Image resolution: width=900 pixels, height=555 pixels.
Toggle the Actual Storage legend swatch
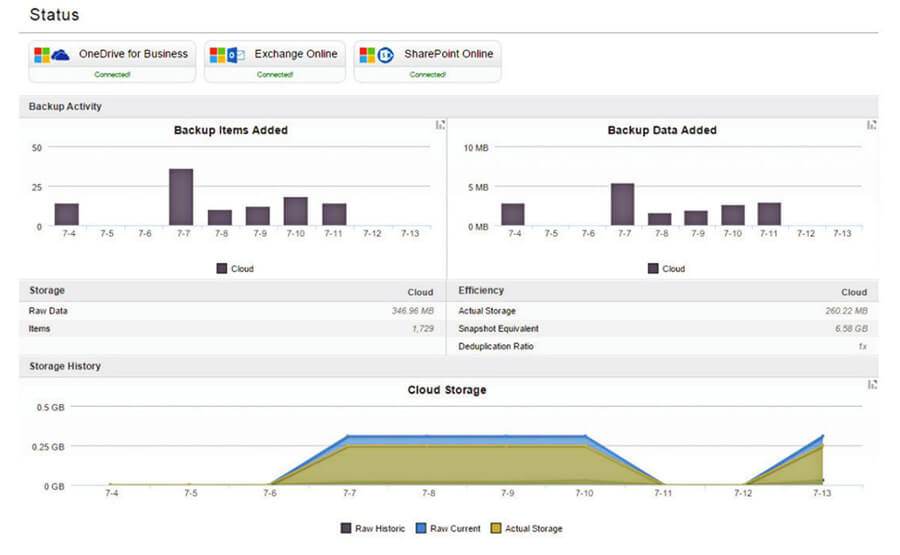(496, 528)
